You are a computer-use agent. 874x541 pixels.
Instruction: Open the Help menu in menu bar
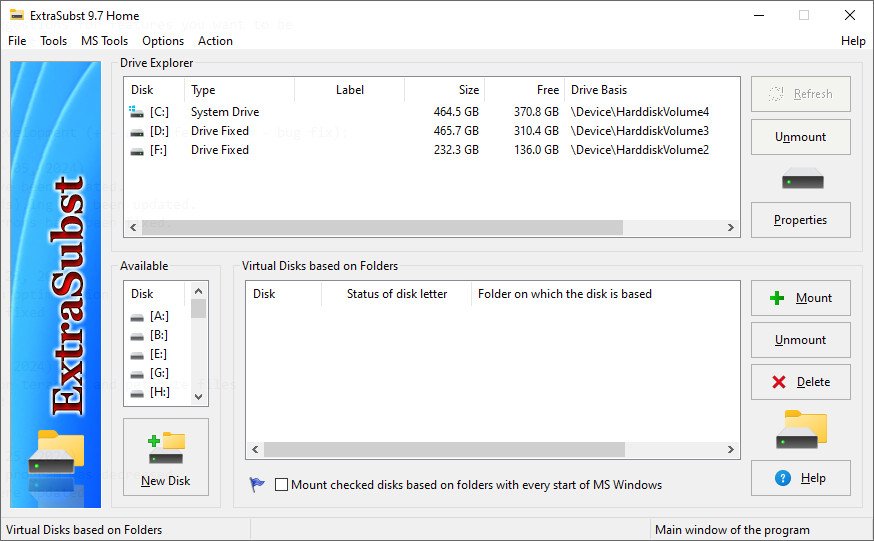point(853,41)
